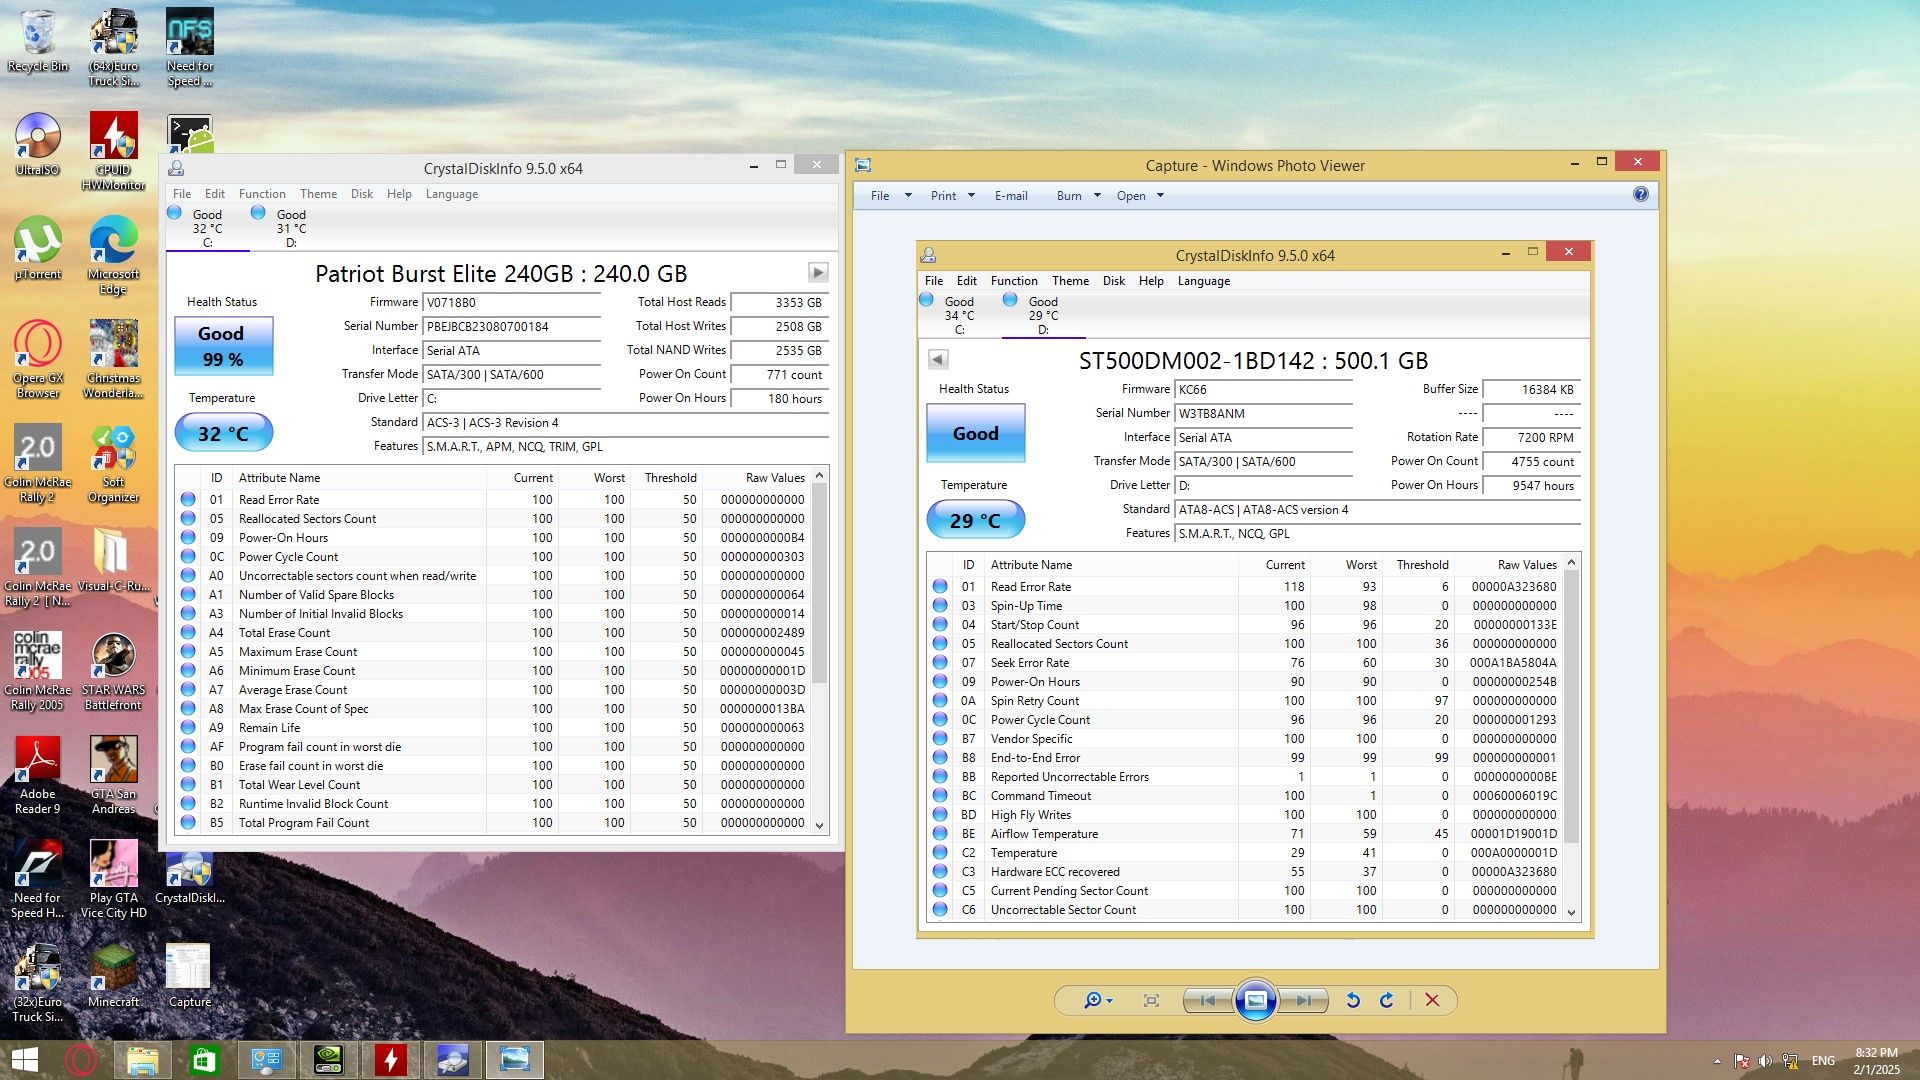
Task: Click Photo Viewer taskbar button
Action: [x=515, y=1059]
